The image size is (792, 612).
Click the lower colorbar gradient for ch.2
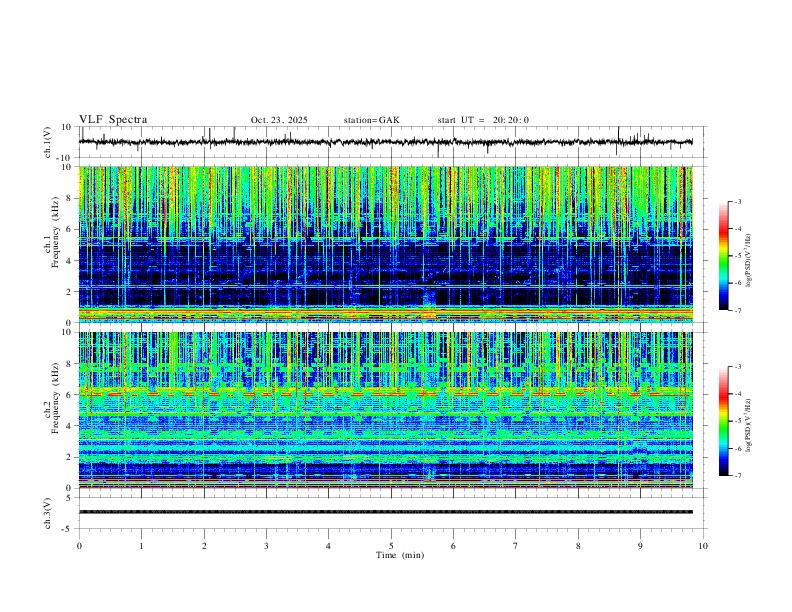coord(723,421)
